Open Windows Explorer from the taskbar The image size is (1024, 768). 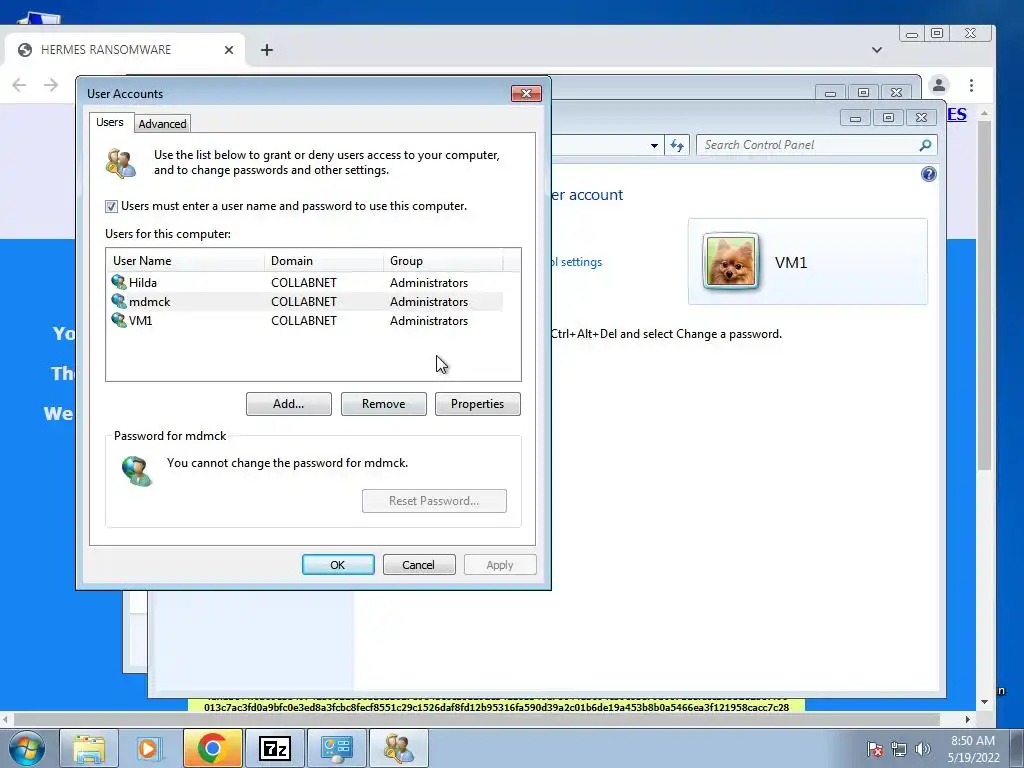point(89,748)
